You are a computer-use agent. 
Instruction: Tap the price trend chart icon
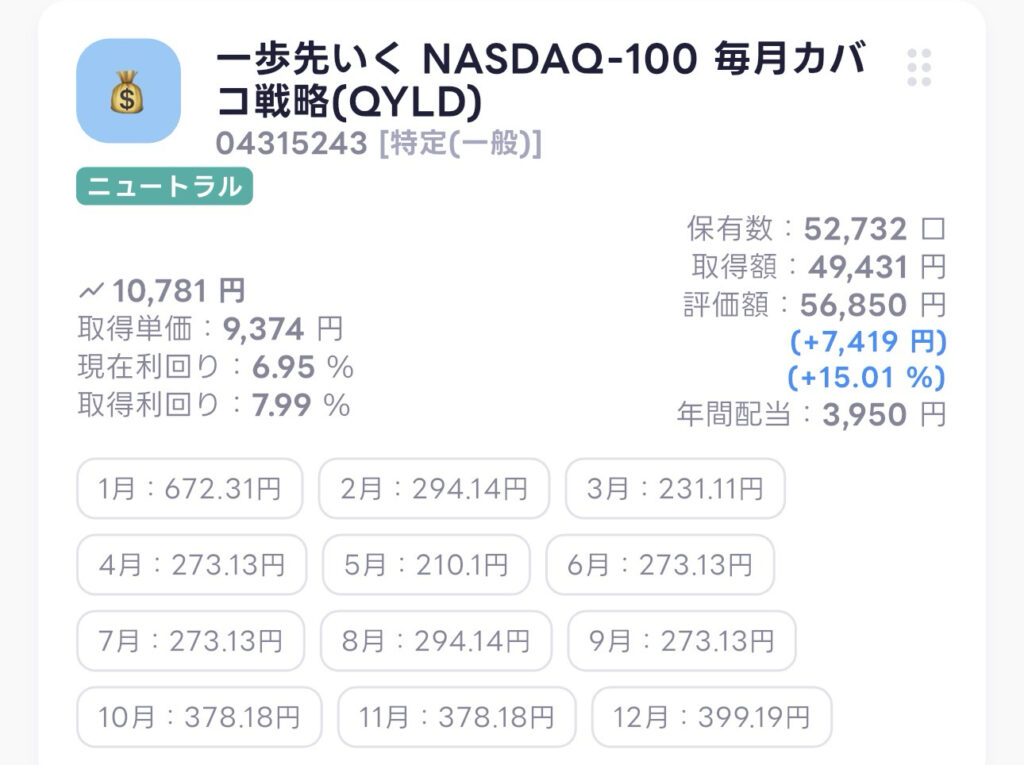[91, 291]
